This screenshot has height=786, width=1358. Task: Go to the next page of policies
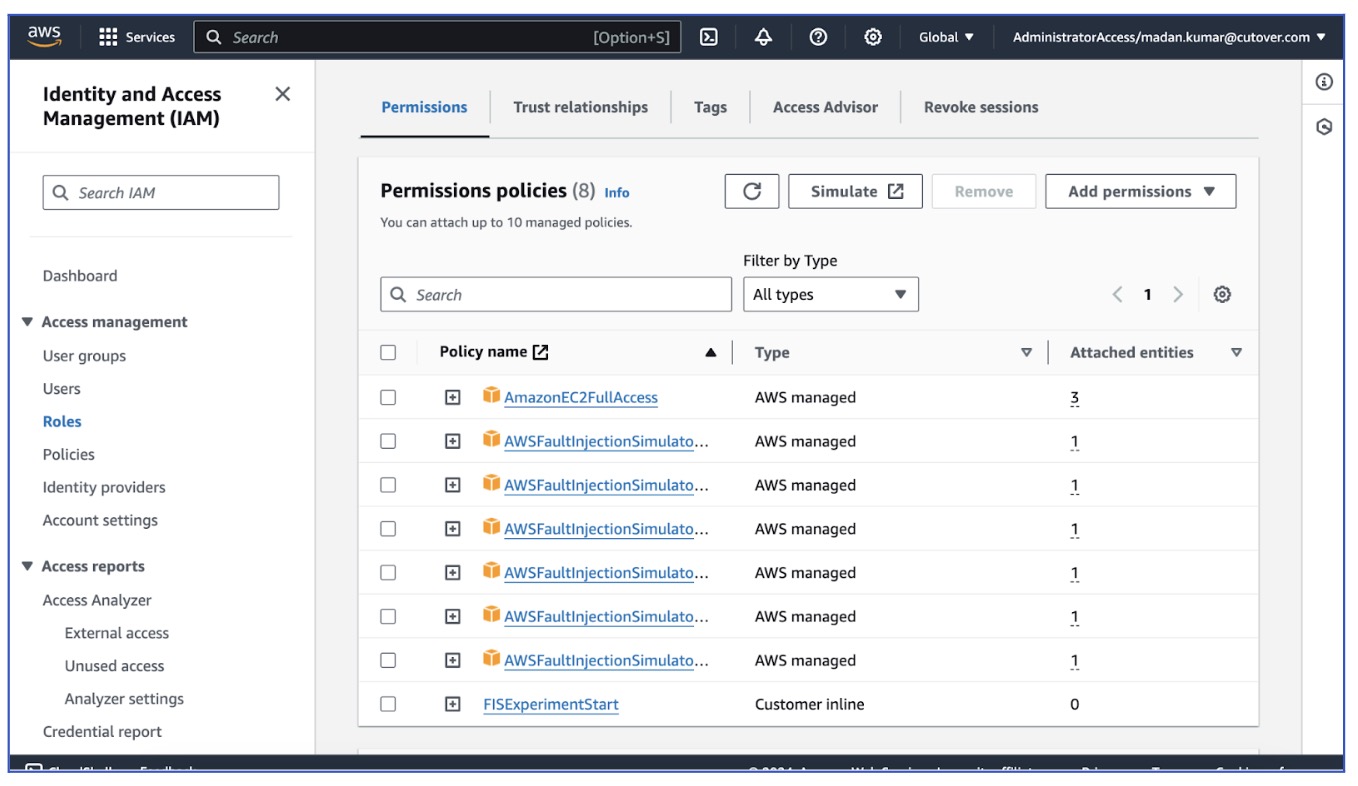point(1178,294)
